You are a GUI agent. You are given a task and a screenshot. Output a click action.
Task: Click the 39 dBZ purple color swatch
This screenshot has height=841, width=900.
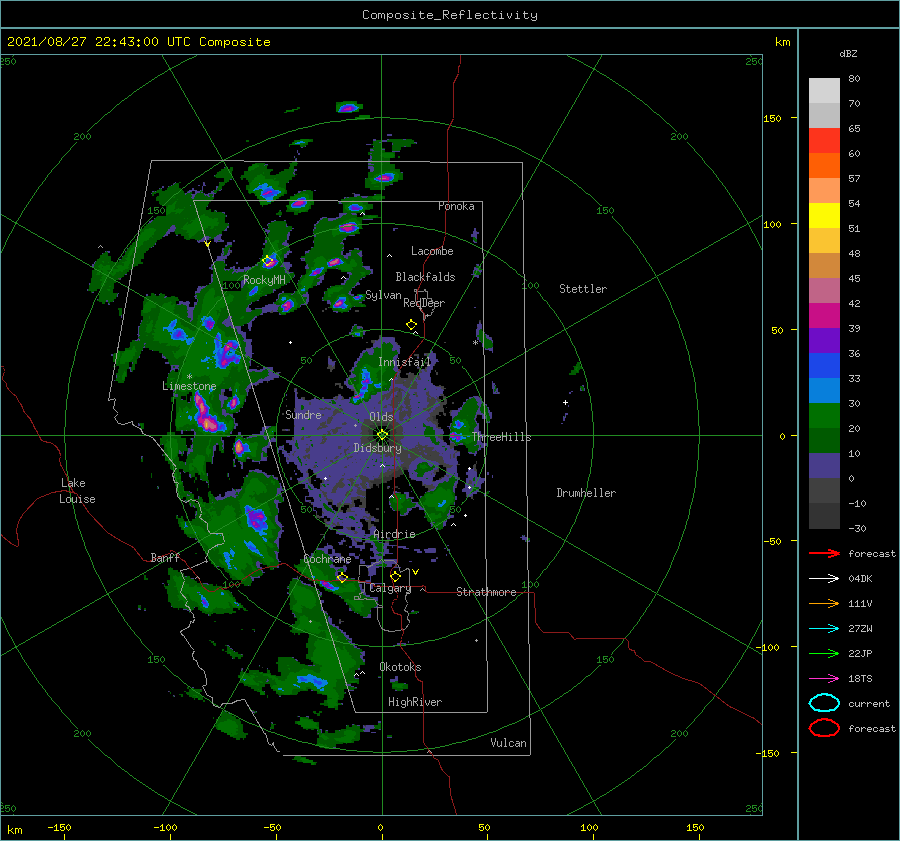tap(824, 340)
